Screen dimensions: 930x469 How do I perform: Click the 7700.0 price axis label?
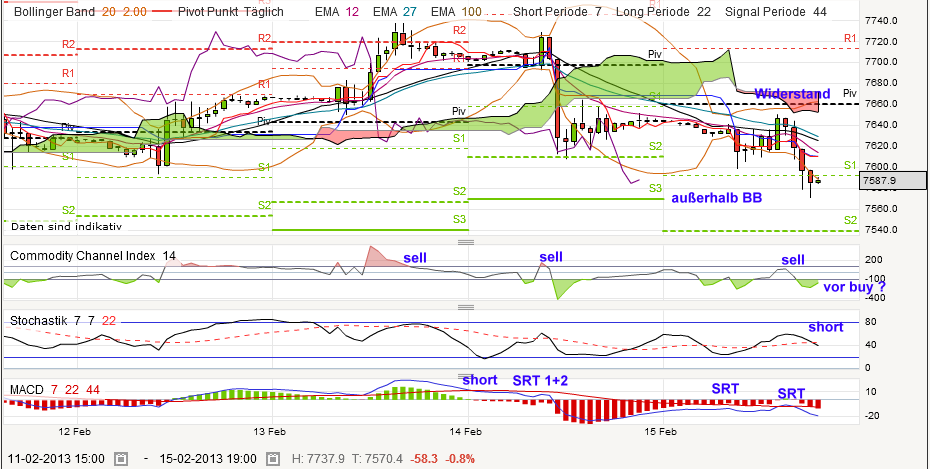tap(881, 62)
